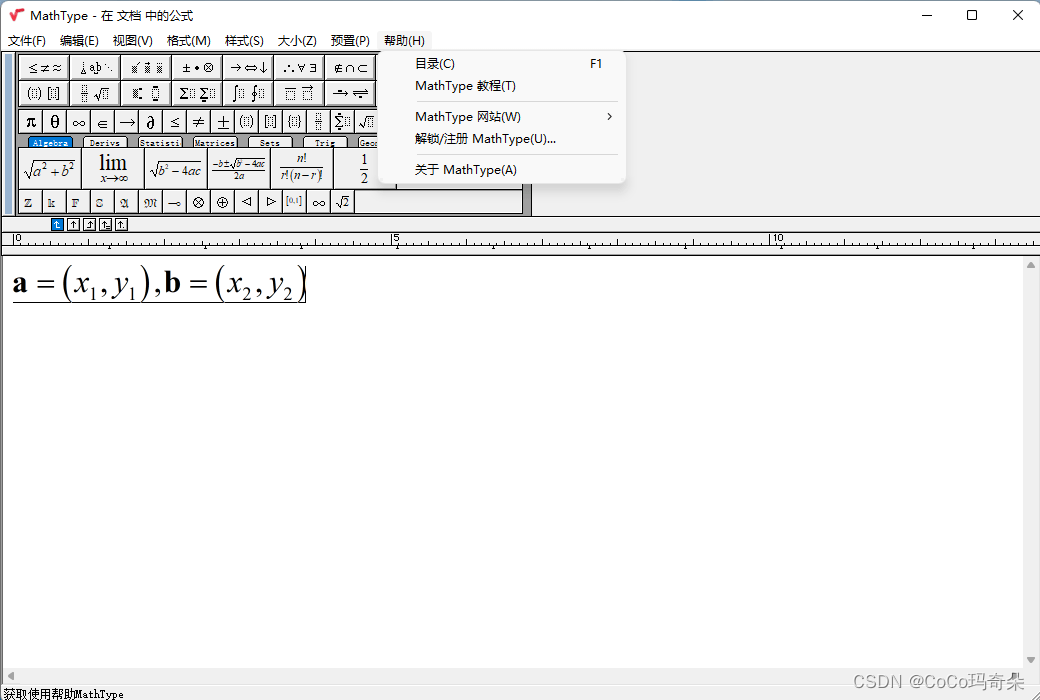Insert parentheses template from small bar
This screenshot has height=700, width=1040.
(x=247, y=122)
